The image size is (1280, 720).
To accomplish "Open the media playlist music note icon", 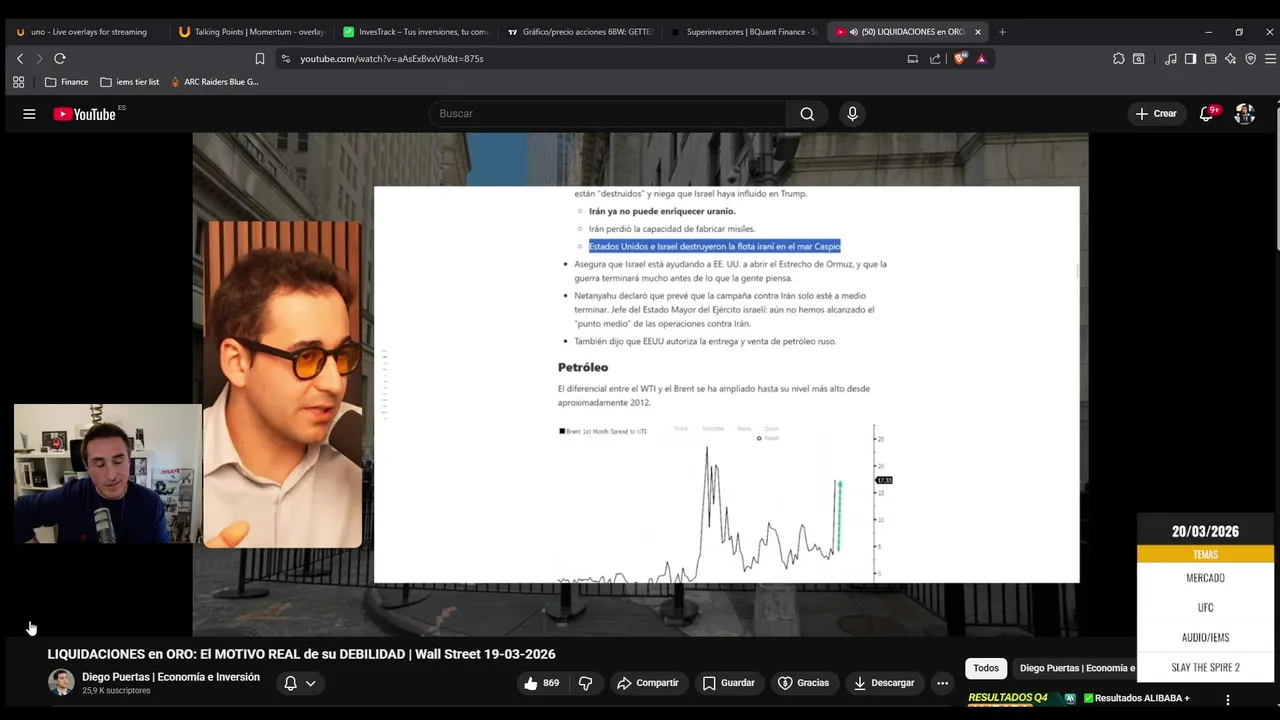I will 1170,59.
